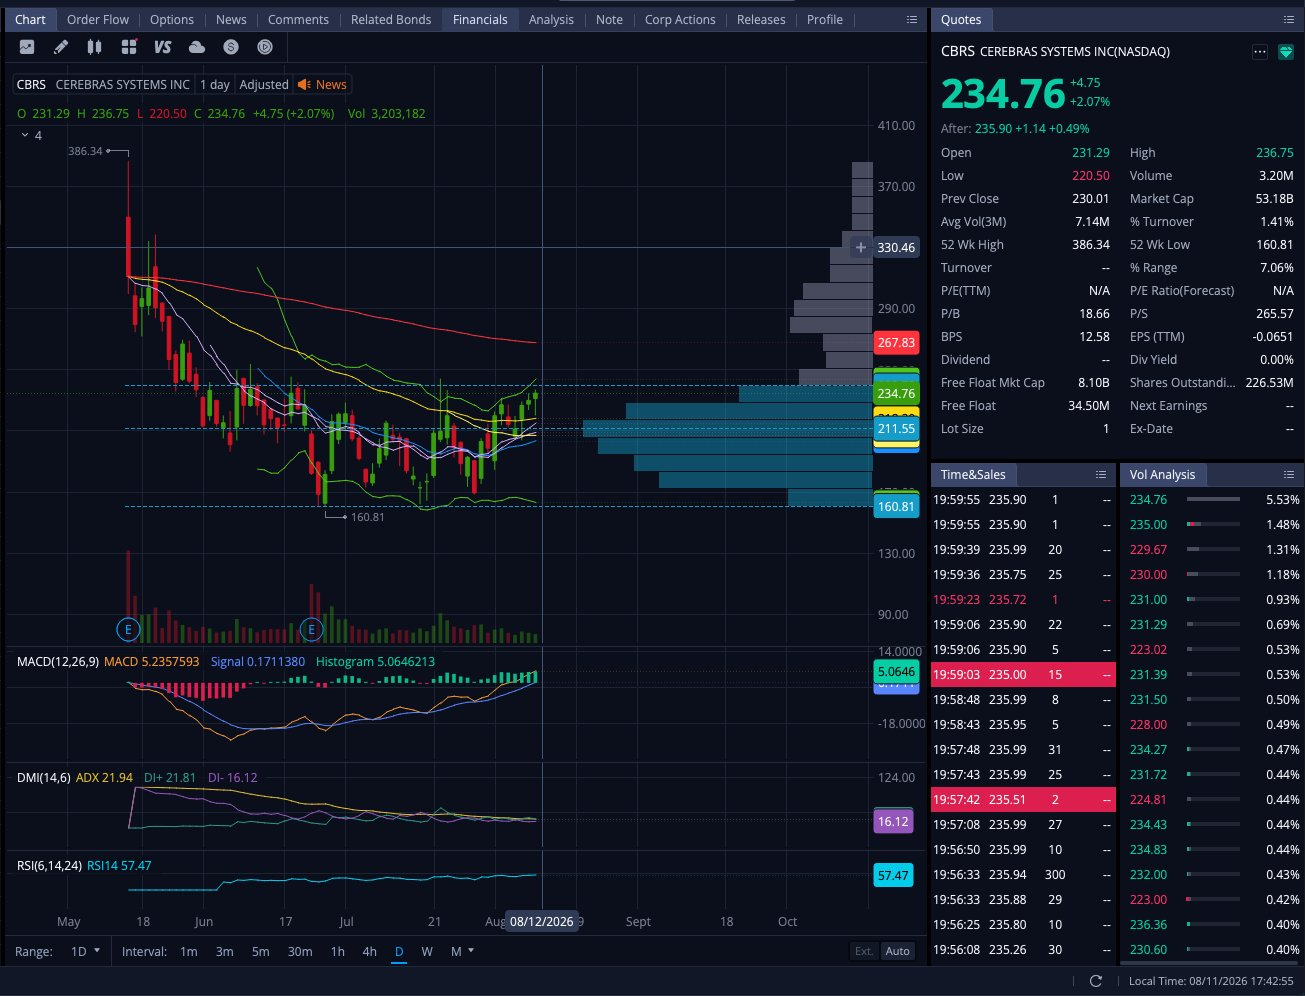Screen dimensions: 1305x996
Task: Click the earnings E marker near June
Action: [x=312, y=629]
